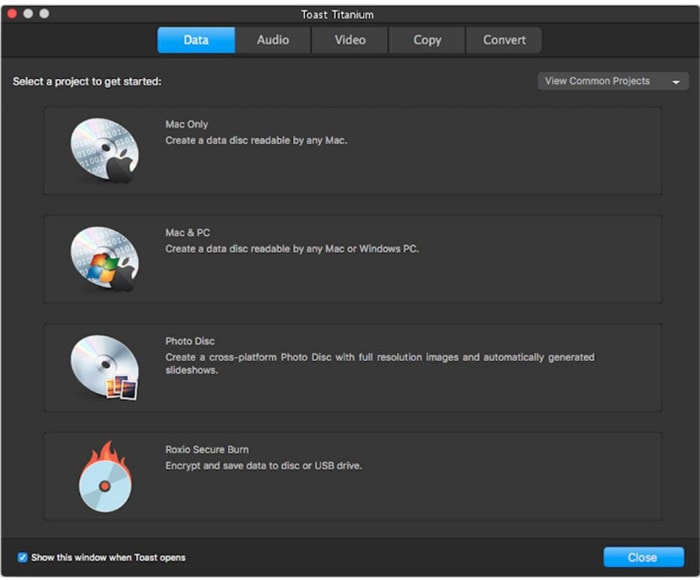Click the Mac Only disc icon
This screenshot has height=580, width=700.
pos(105,150)
